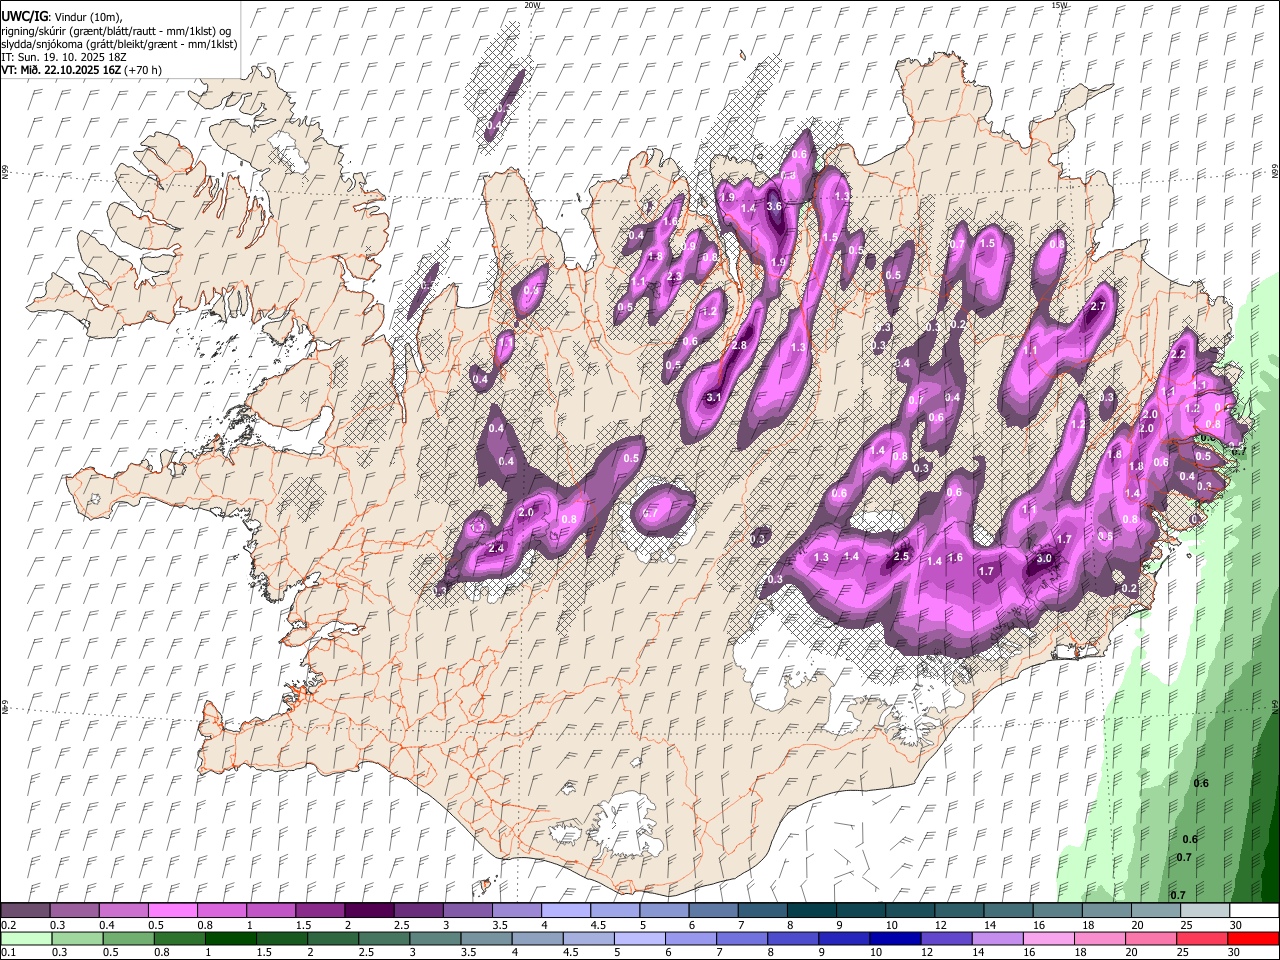
Task: Click the '15W' longitude label at top
Action: pos(1060,5)
